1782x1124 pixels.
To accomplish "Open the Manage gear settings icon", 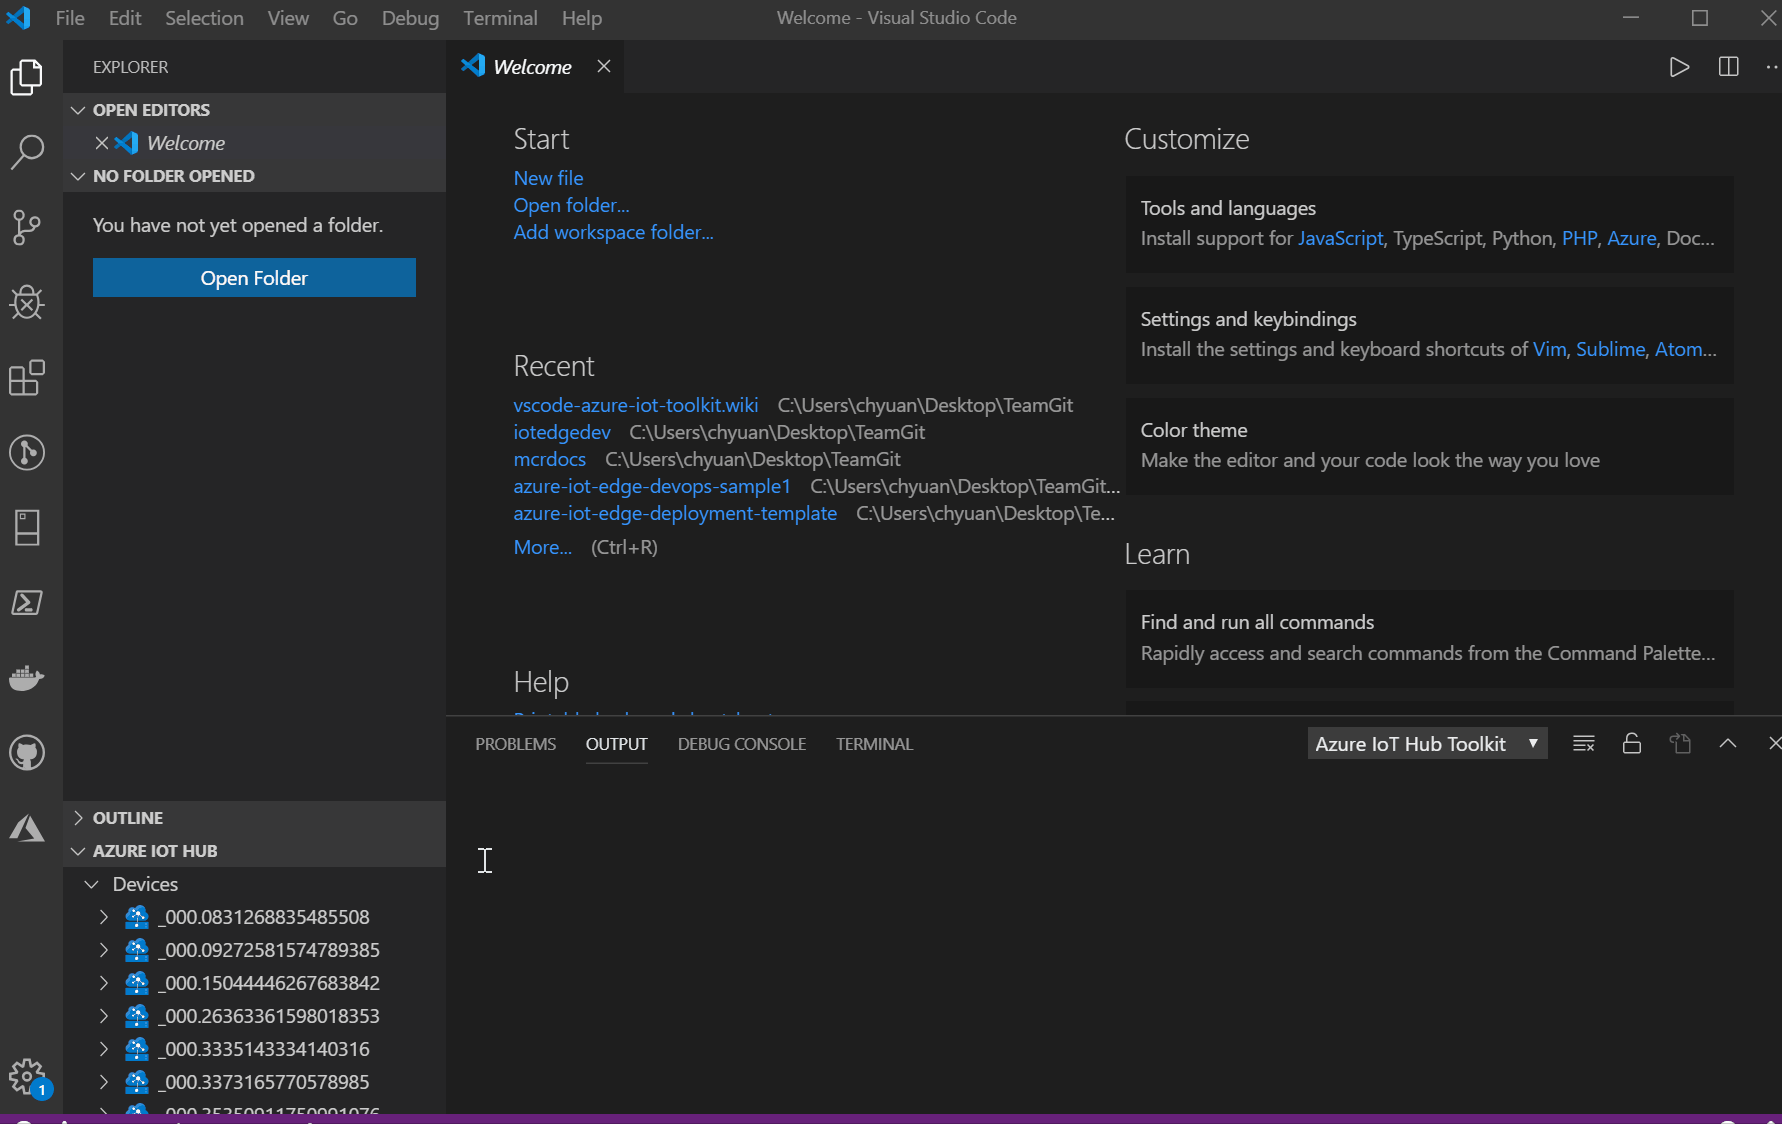I will click(x=27, y=1077).
